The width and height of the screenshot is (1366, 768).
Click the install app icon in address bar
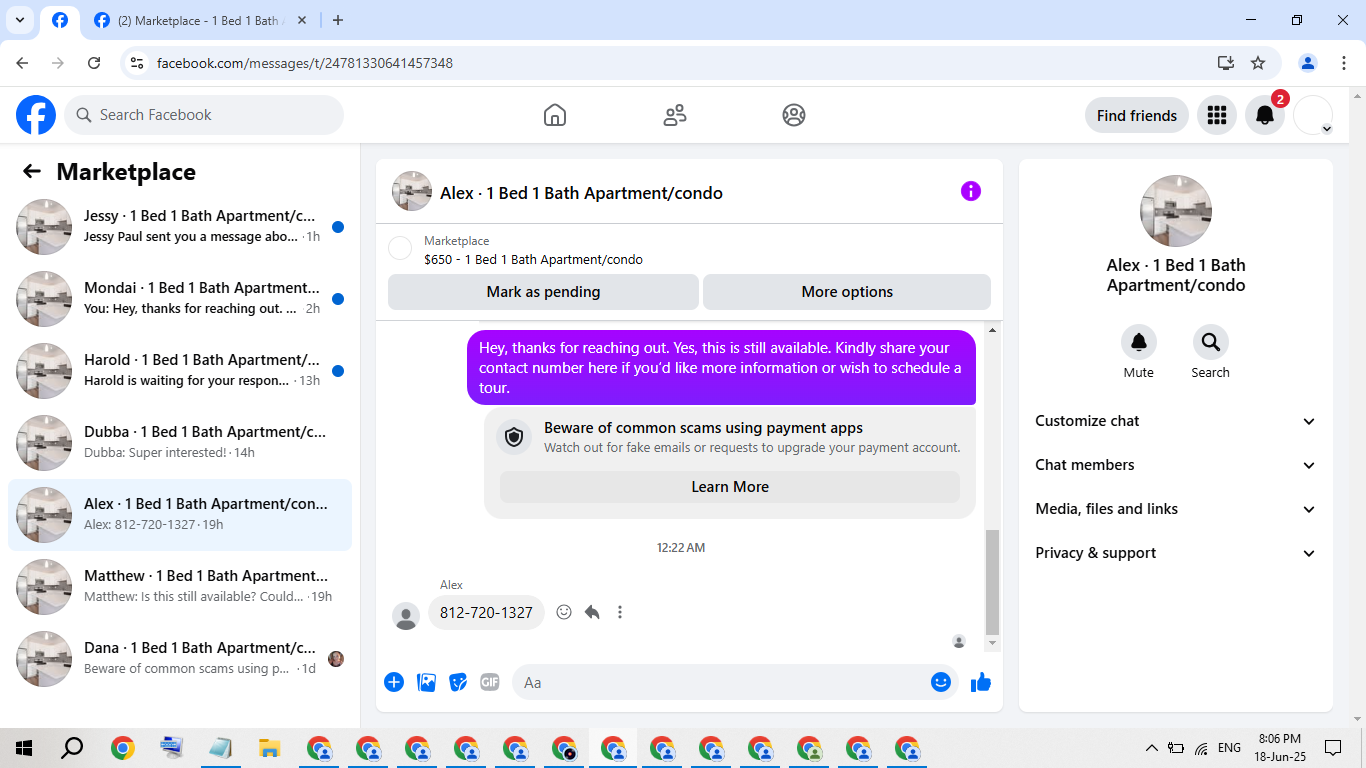pyautogui.click(x=1226, y=63)
